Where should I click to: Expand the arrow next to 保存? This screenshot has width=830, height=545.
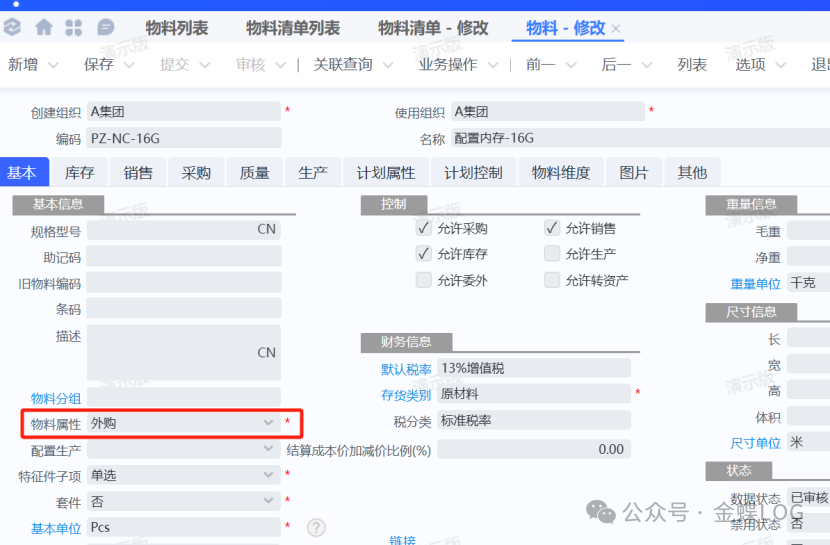click(129, 65)
